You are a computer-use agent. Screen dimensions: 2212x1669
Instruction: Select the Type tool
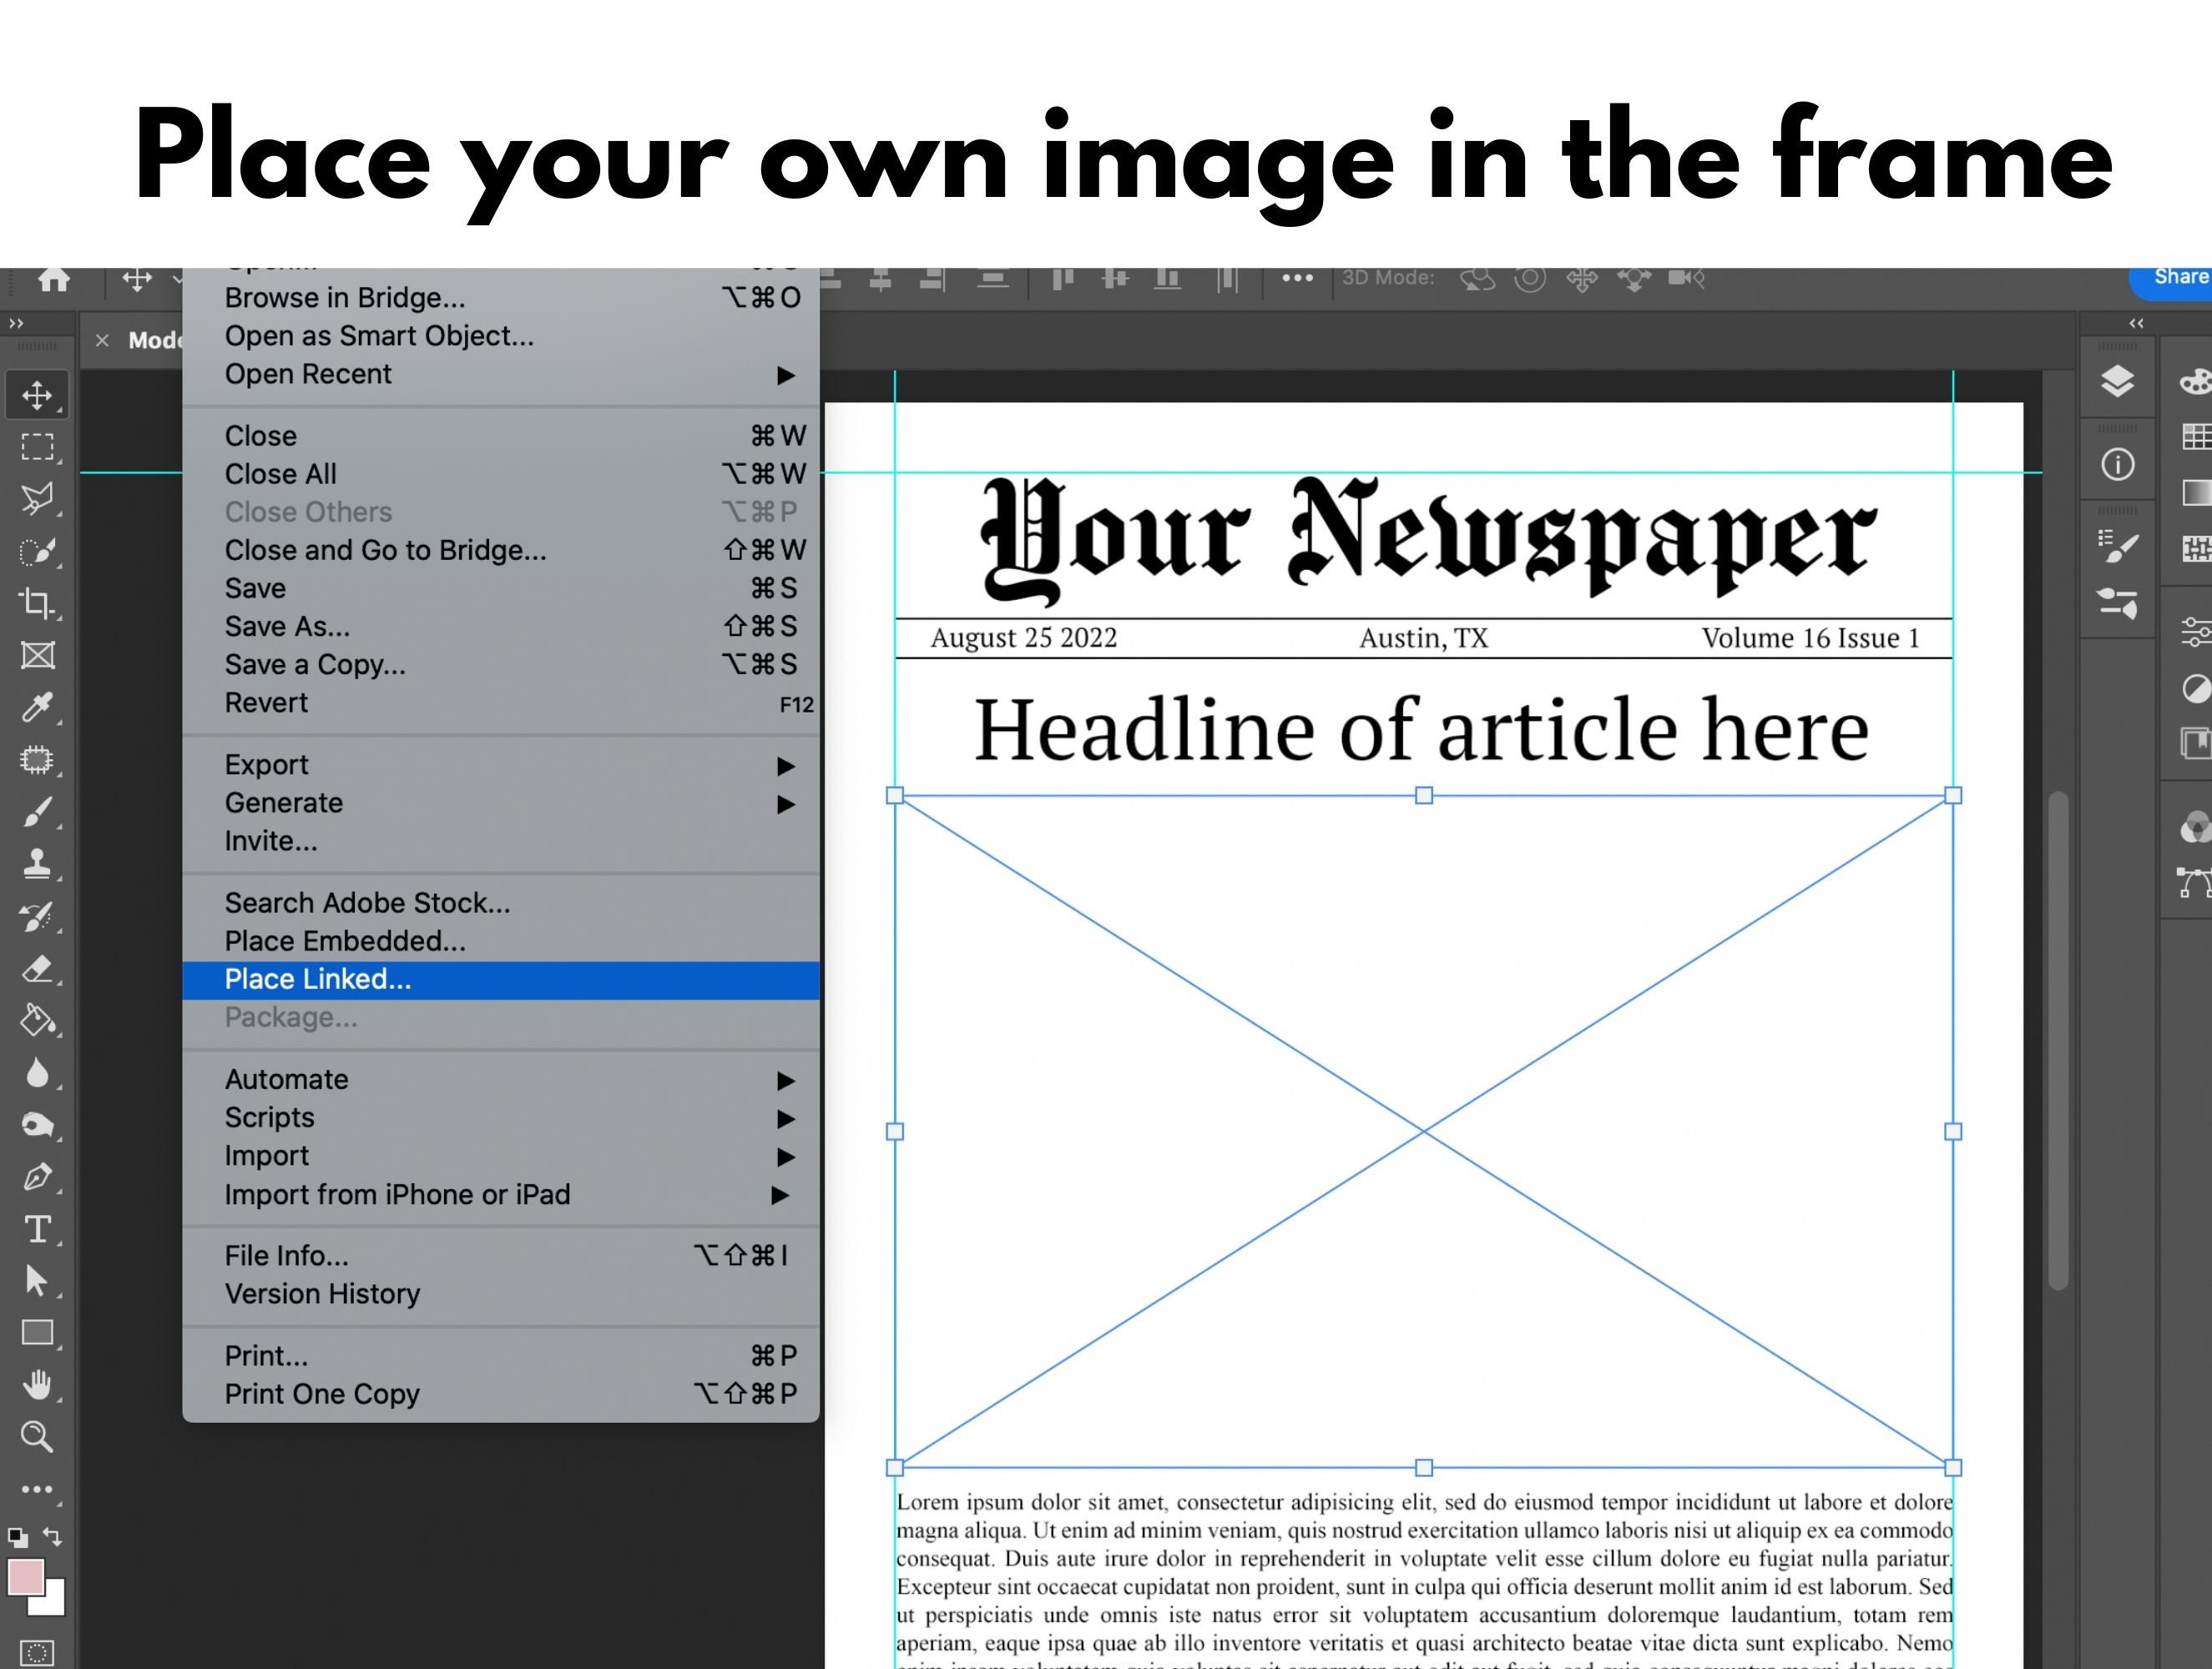pos(38,1229)
